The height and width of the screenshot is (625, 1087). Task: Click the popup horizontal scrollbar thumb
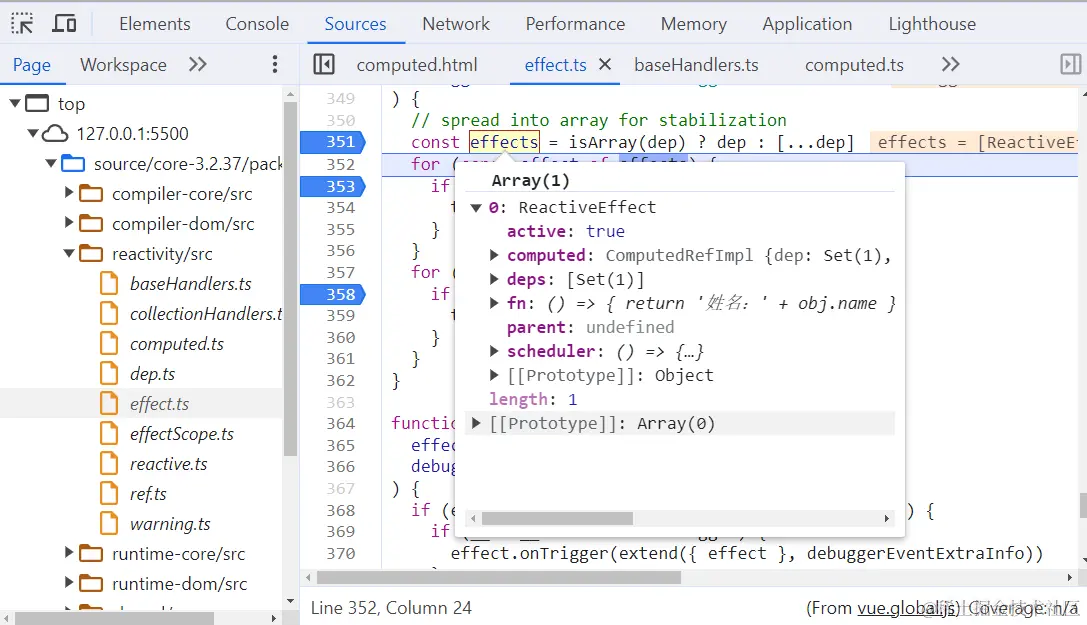click(557, 518)
